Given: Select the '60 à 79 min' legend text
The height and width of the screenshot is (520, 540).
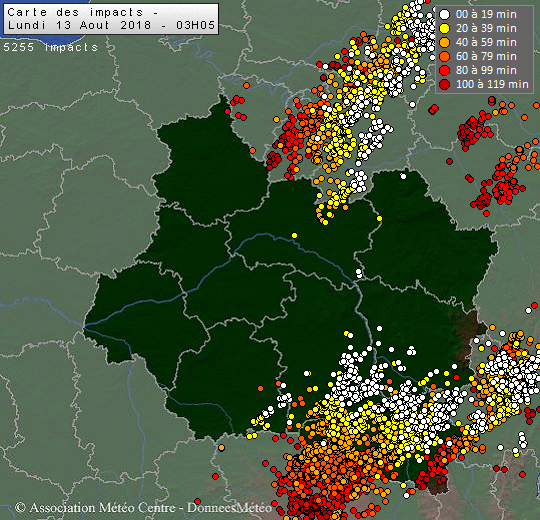Looking at the screenshot, I should (486, 56).
